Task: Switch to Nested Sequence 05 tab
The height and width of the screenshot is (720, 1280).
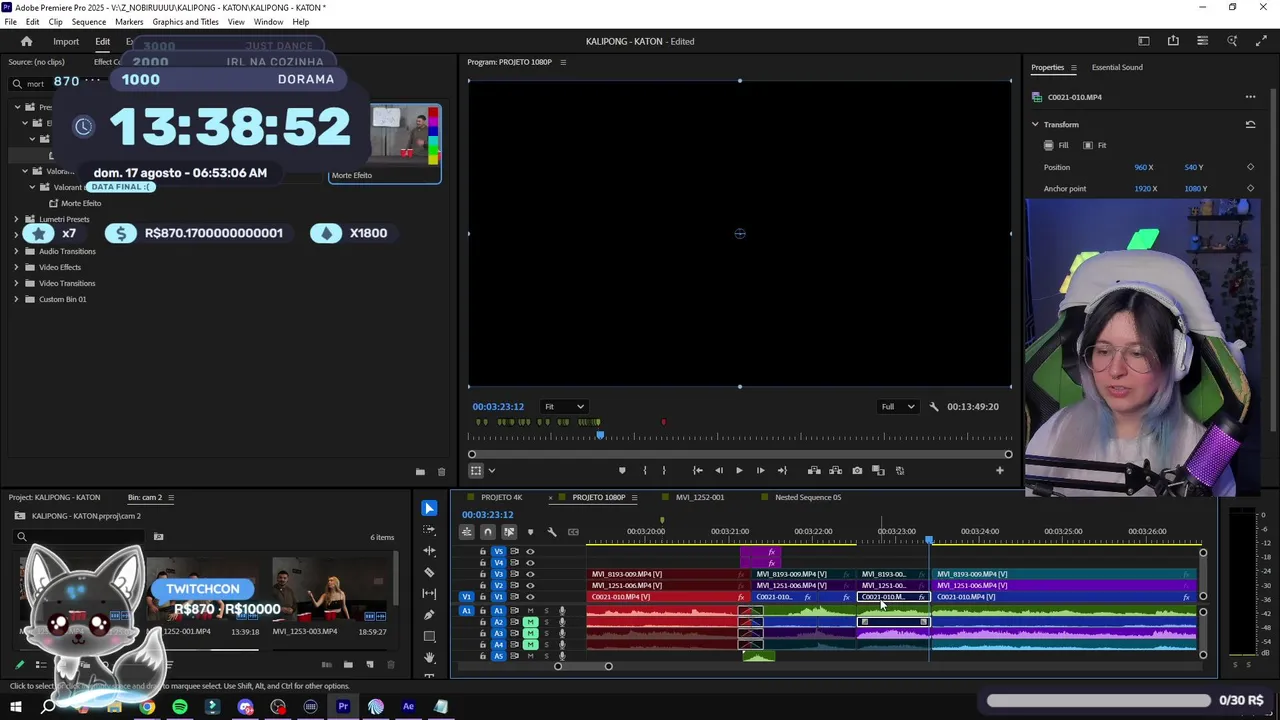Action: [x=810, y=498]
